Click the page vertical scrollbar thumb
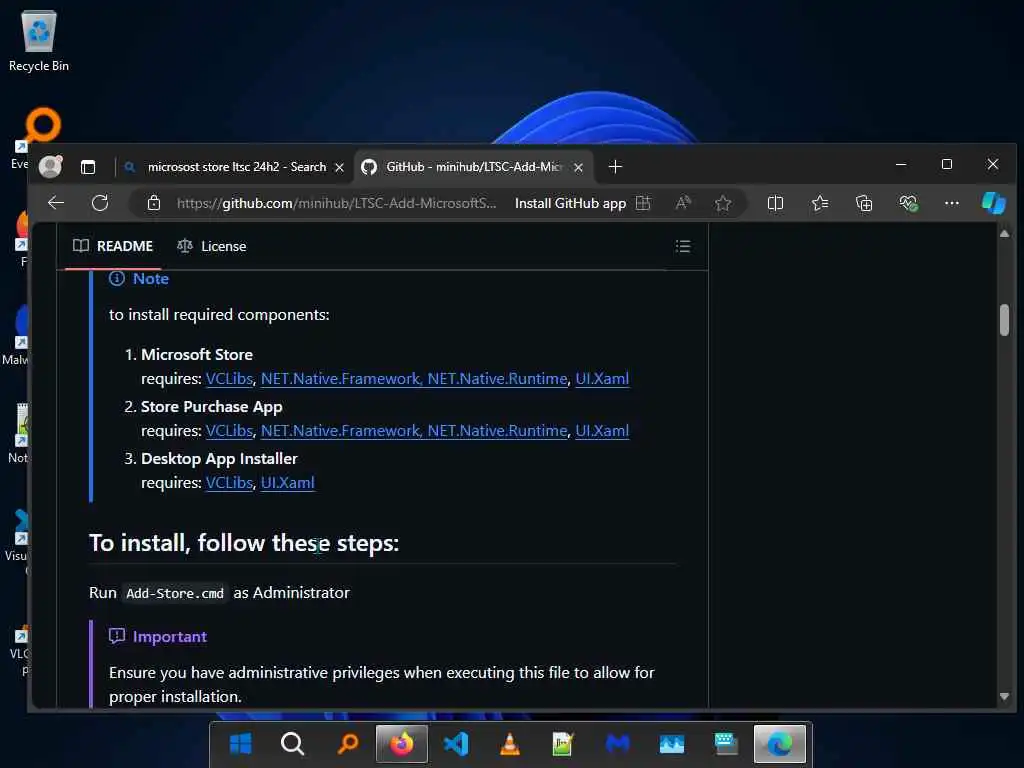The image size is (1024, 768). [x=1004, y=320]
